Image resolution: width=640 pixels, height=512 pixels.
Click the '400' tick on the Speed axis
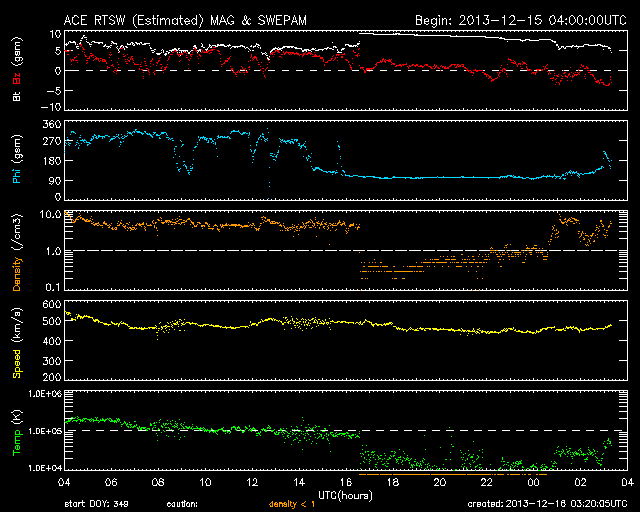(x=52, y=341)
